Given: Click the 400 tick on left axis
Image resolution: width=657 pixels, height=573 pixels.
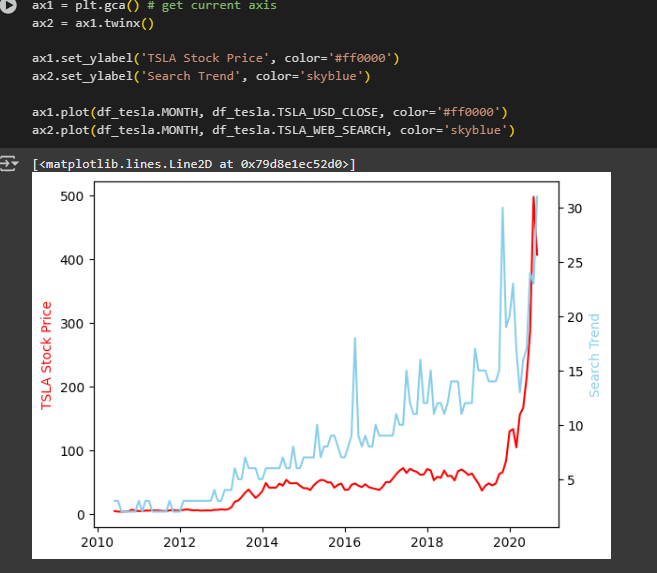Looking at the screenshot, I should point(72,260).
